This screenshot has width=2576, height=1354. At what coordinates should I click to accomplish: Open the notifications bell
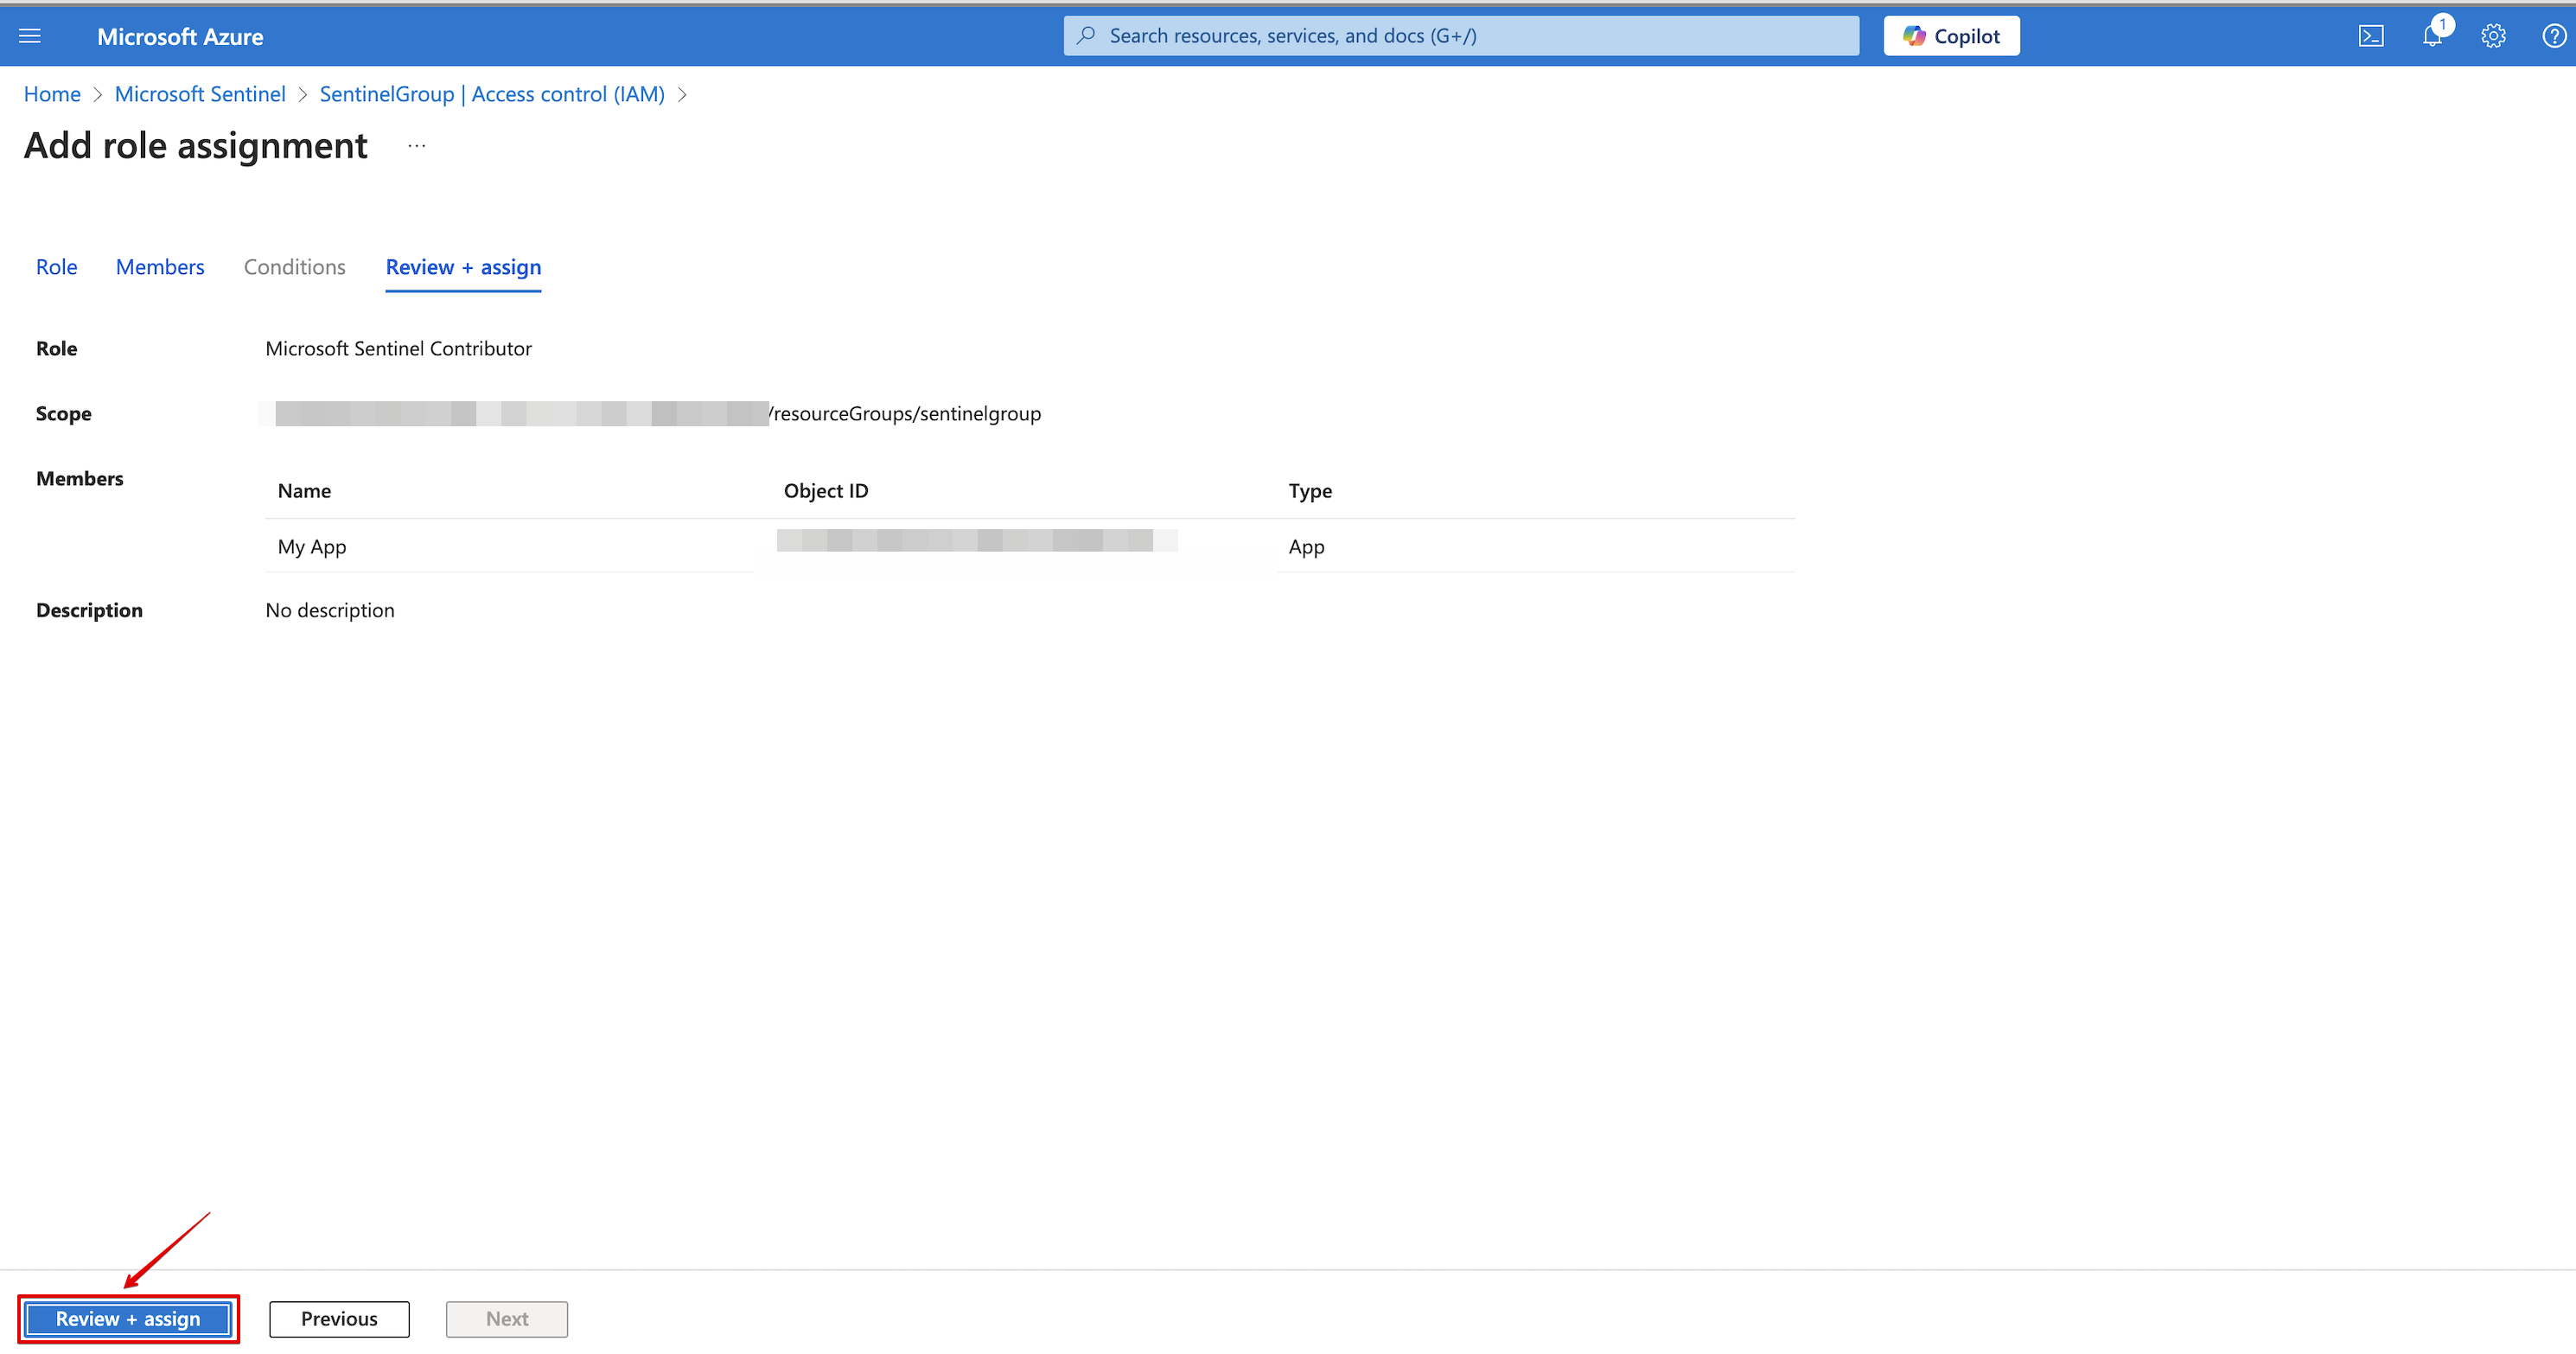pyautogui.click(x=2432, y=36)
